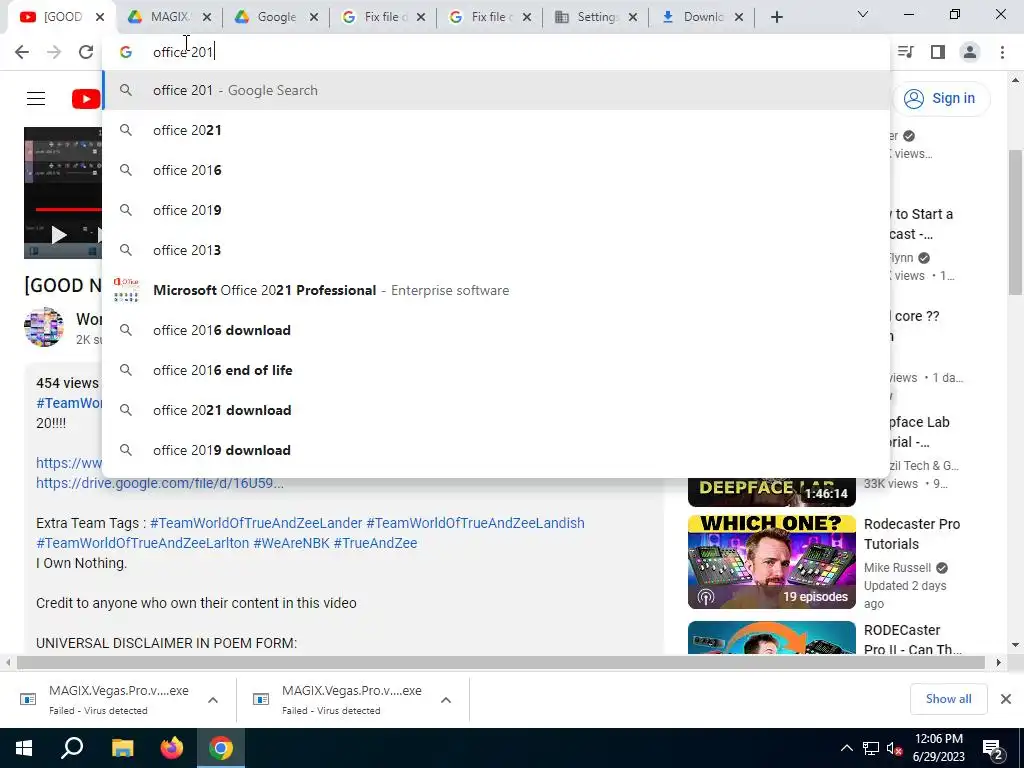The image size is (1024, 768).
Task: Open the media control playlist icon
Action: (906, 52)
